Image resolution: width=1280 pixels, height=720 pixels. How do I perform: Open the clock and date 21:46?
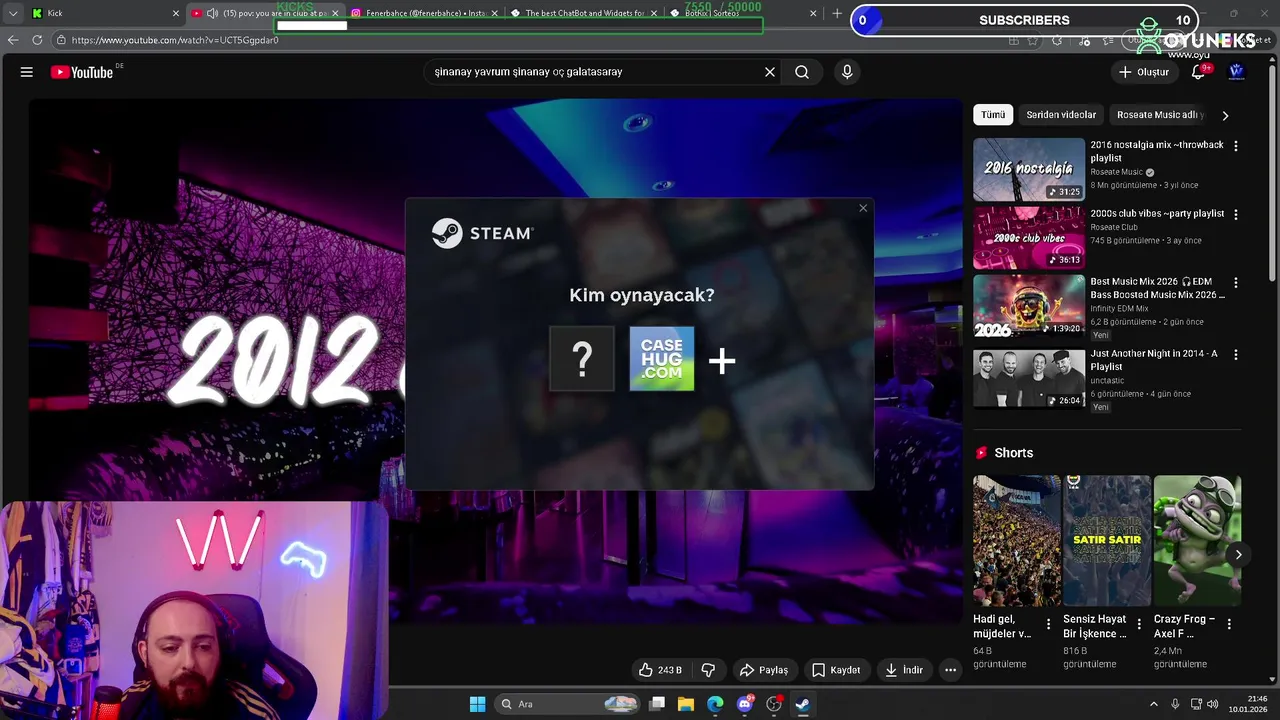tap(1249, 704)
